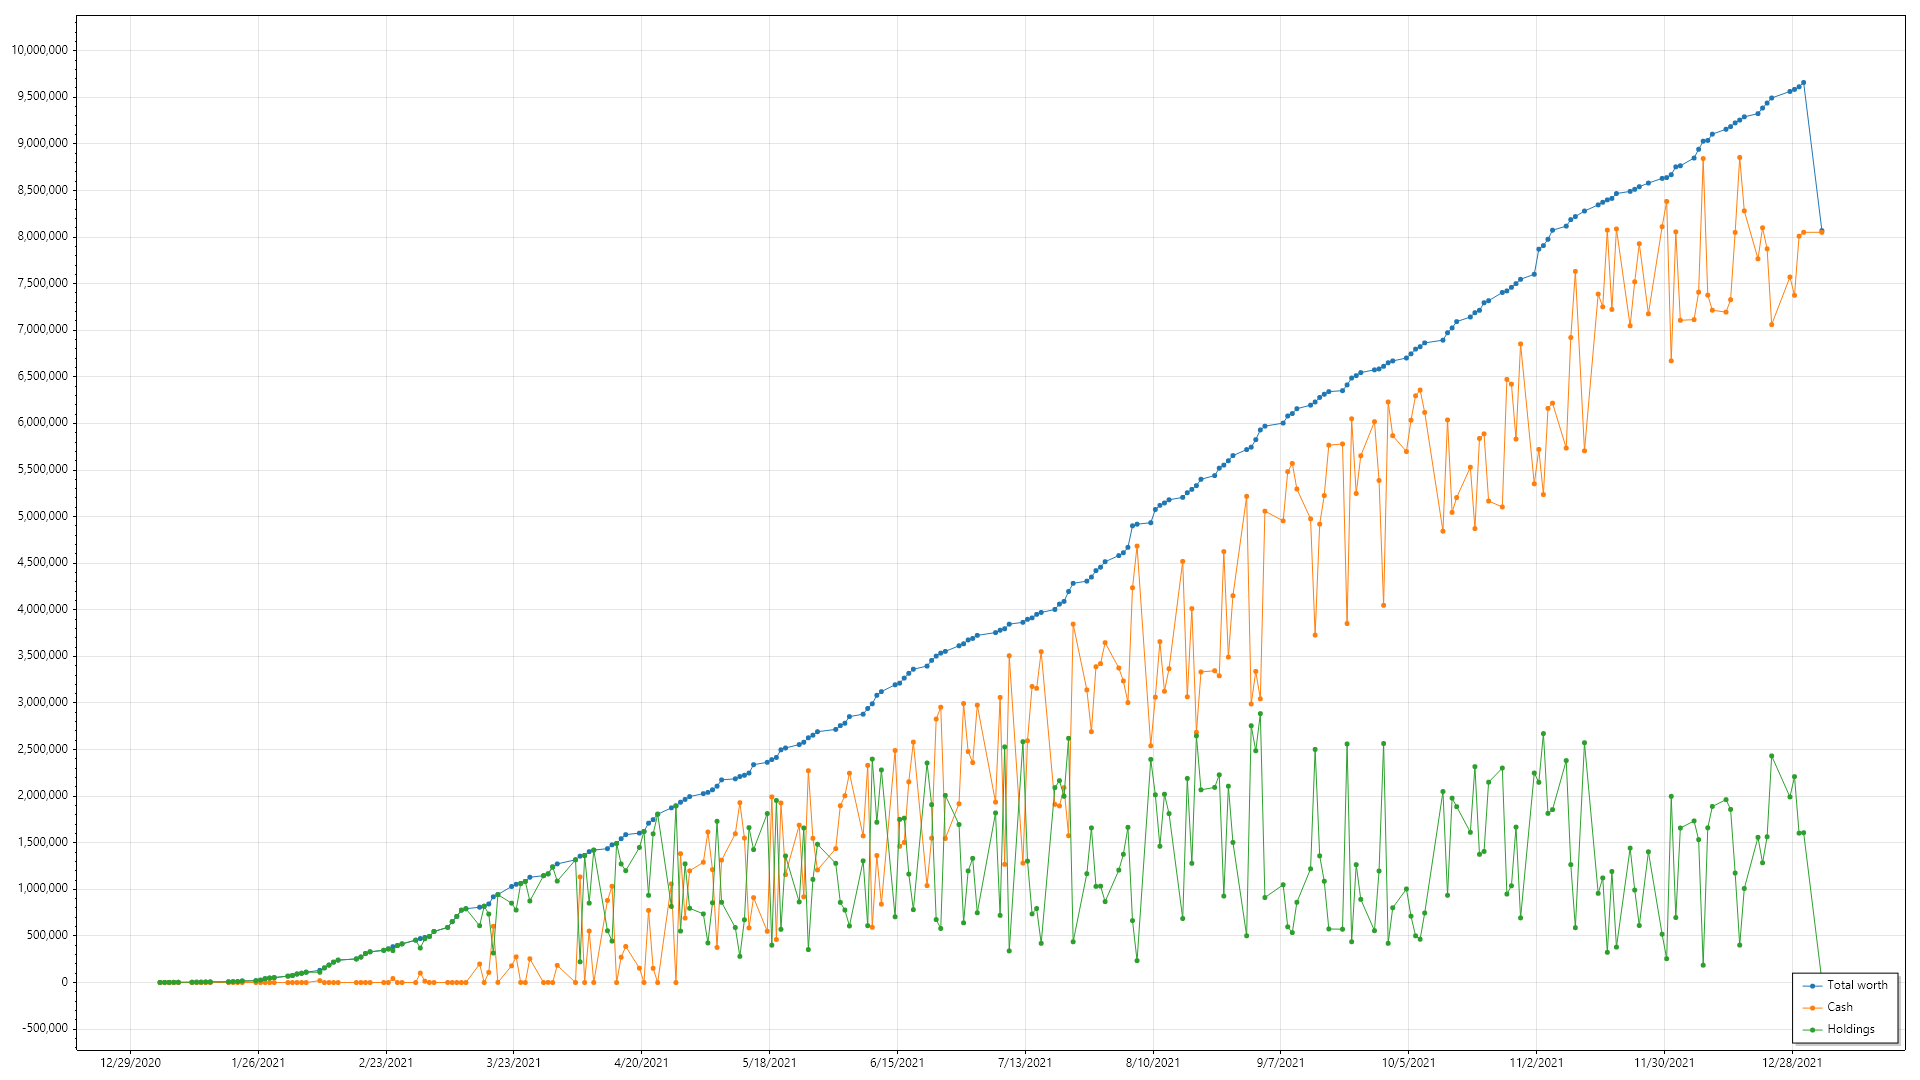Click the blue Total worth legend marker
Image resolution: width=1920 pixels, height=1080 pixels.
1813,986
